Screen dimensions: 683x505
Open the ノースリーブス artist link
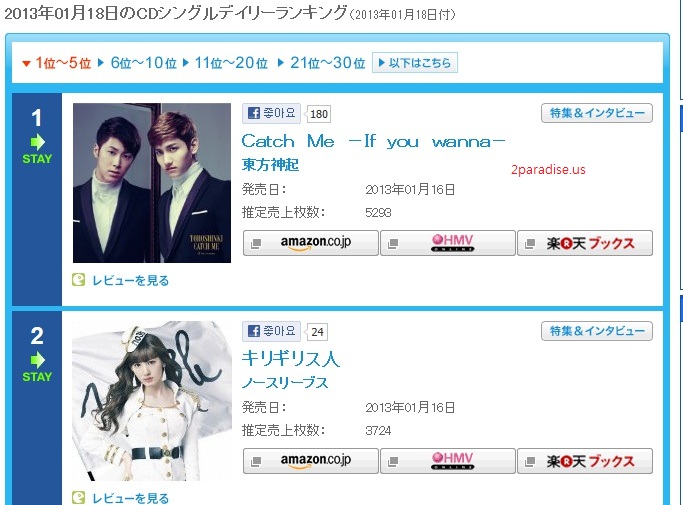pos(285,383)
